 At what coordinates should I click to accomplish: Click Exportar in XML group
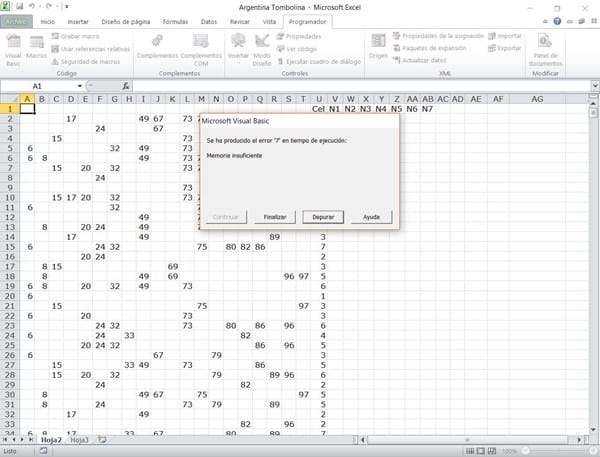tap(505, 48)
